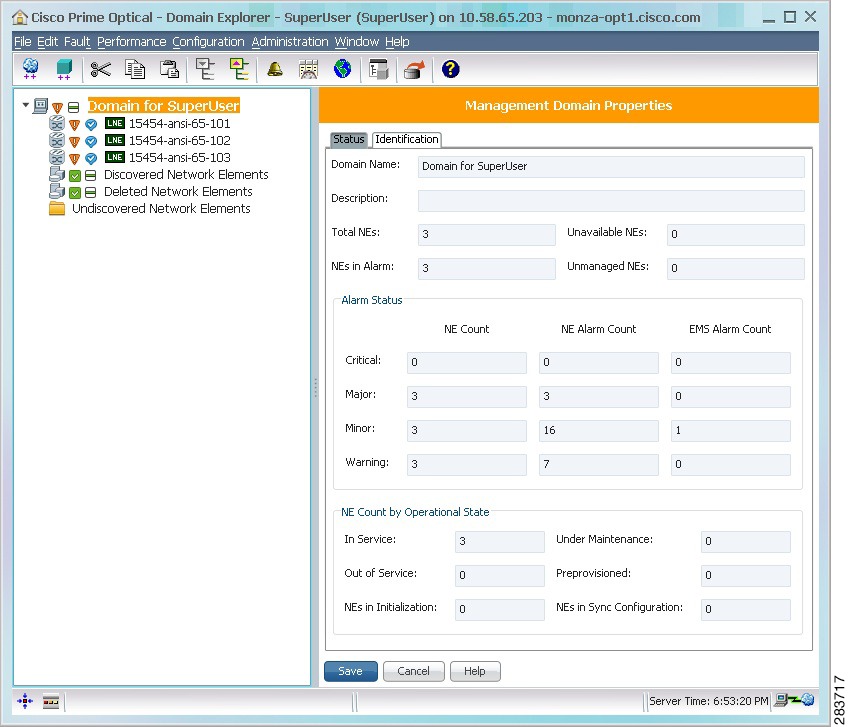This screenshot has height=727, width=848.
Task: Click the Add Network Element cloud icon
Action: (x=30, y=69)
